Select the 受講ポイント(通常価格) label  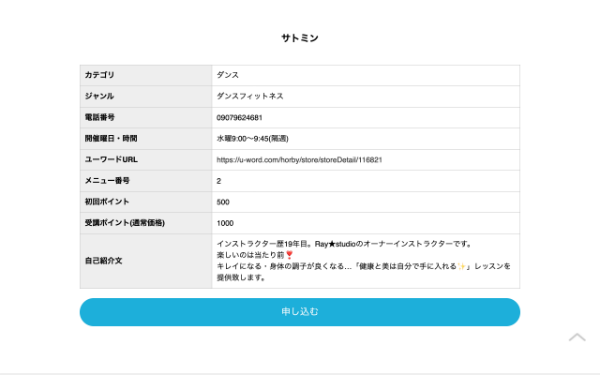pyautogui.click(x=125, y=223)
